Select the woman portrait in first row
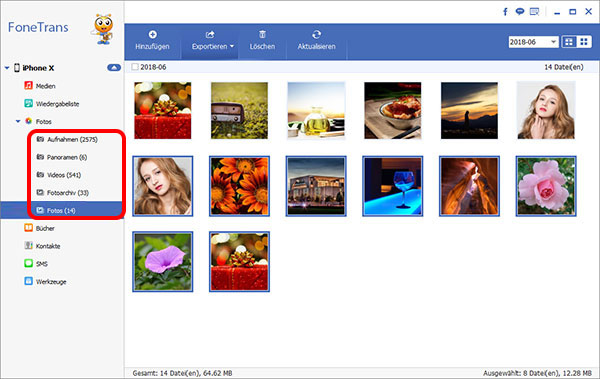 (x=546, y=110)
